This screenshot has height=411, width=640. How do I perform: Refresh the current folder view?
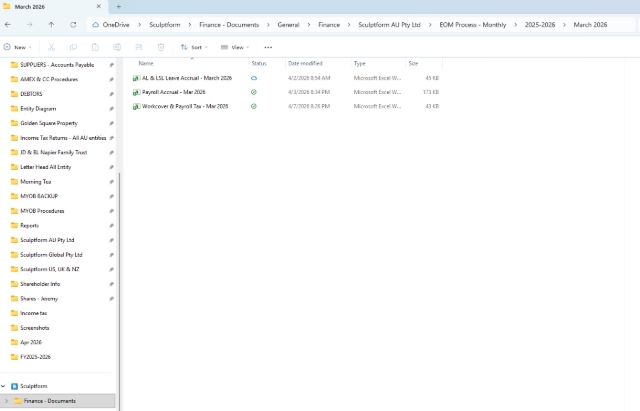click(x=73, y=25)
